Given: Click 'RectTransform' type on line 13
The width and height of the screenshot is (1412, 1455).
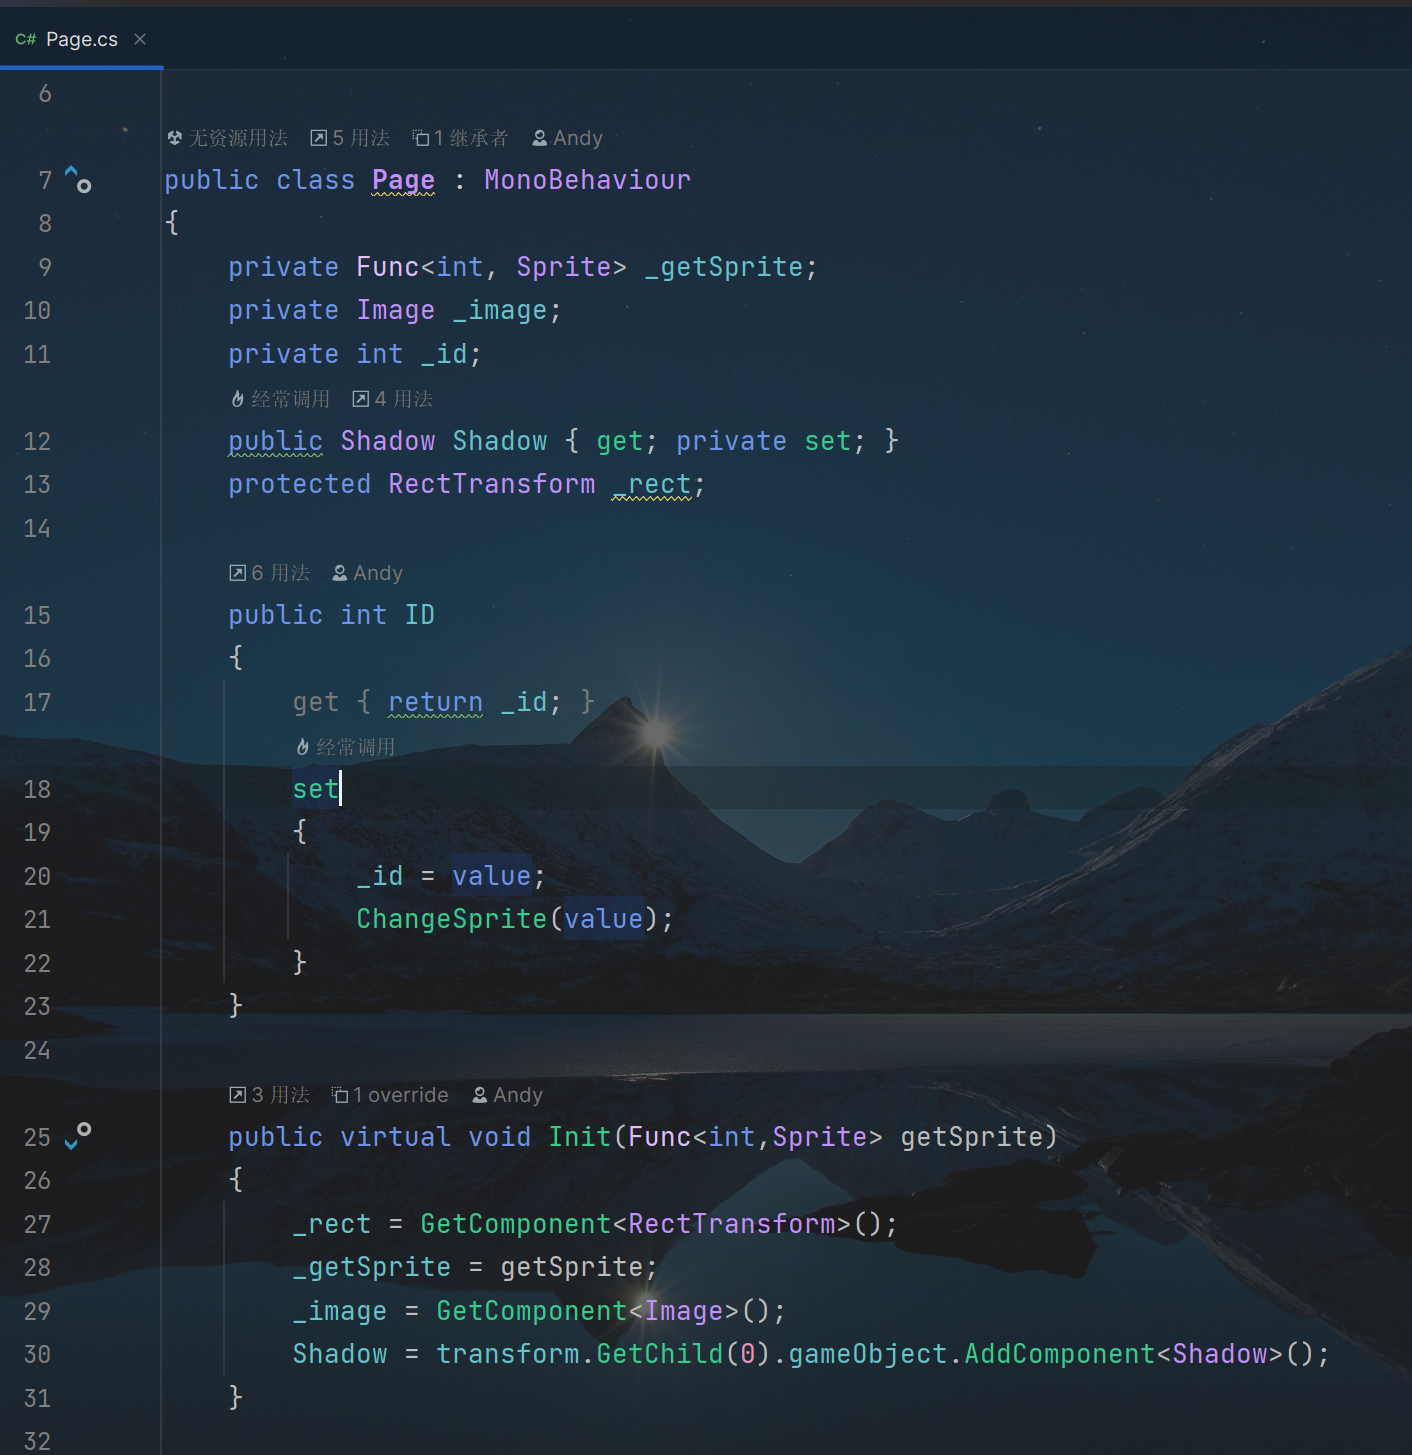Looking at the screenshot, I should tap(492, 484).
